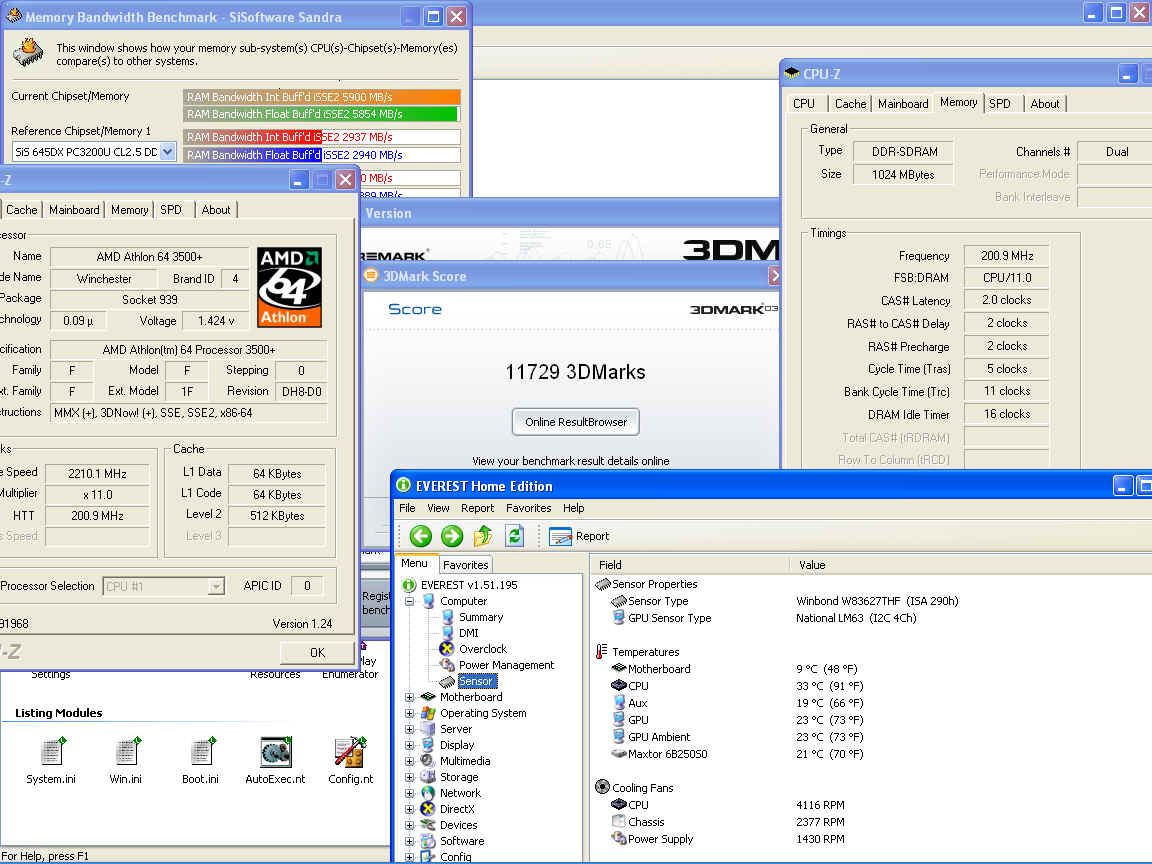Expand the Motherboard node in EVEREST tree
This screenshot has width=1152, height=864.
coord(409,697)
